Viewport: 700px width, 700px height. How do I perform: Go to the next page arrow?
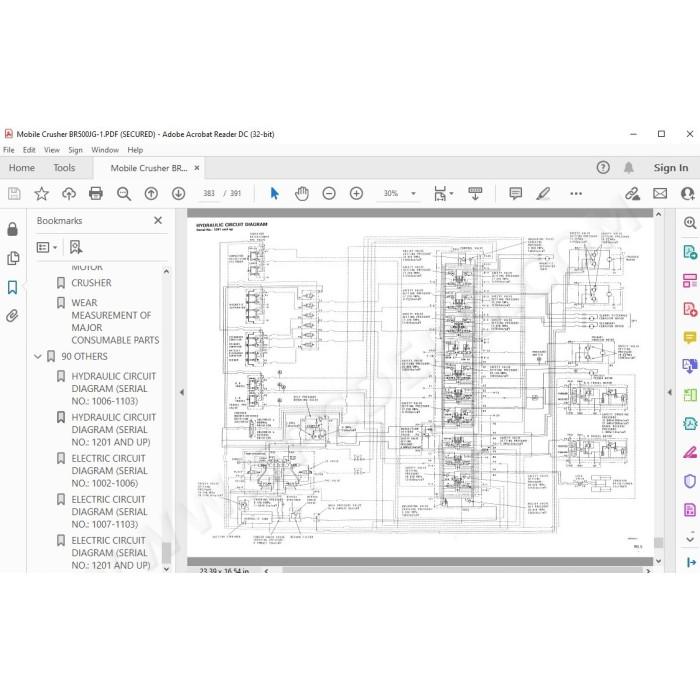[179, 193]
